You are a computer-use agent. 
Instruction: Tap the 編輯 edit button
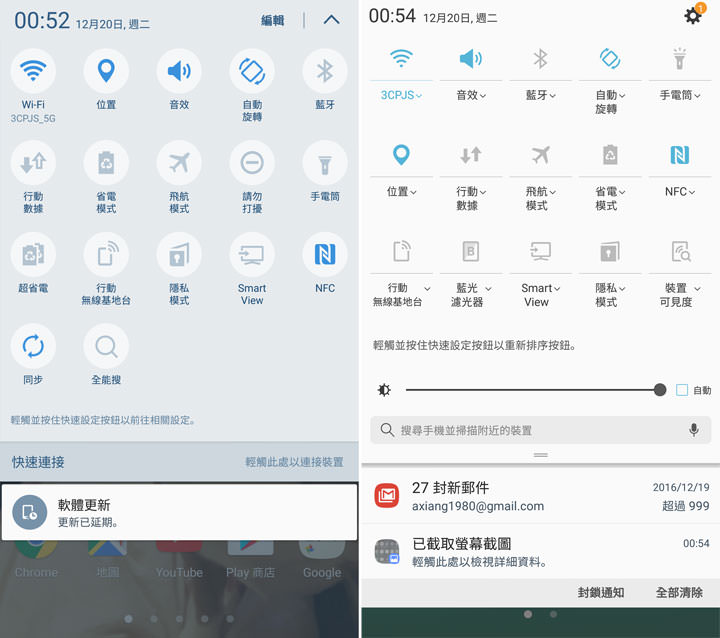(272, 20)
